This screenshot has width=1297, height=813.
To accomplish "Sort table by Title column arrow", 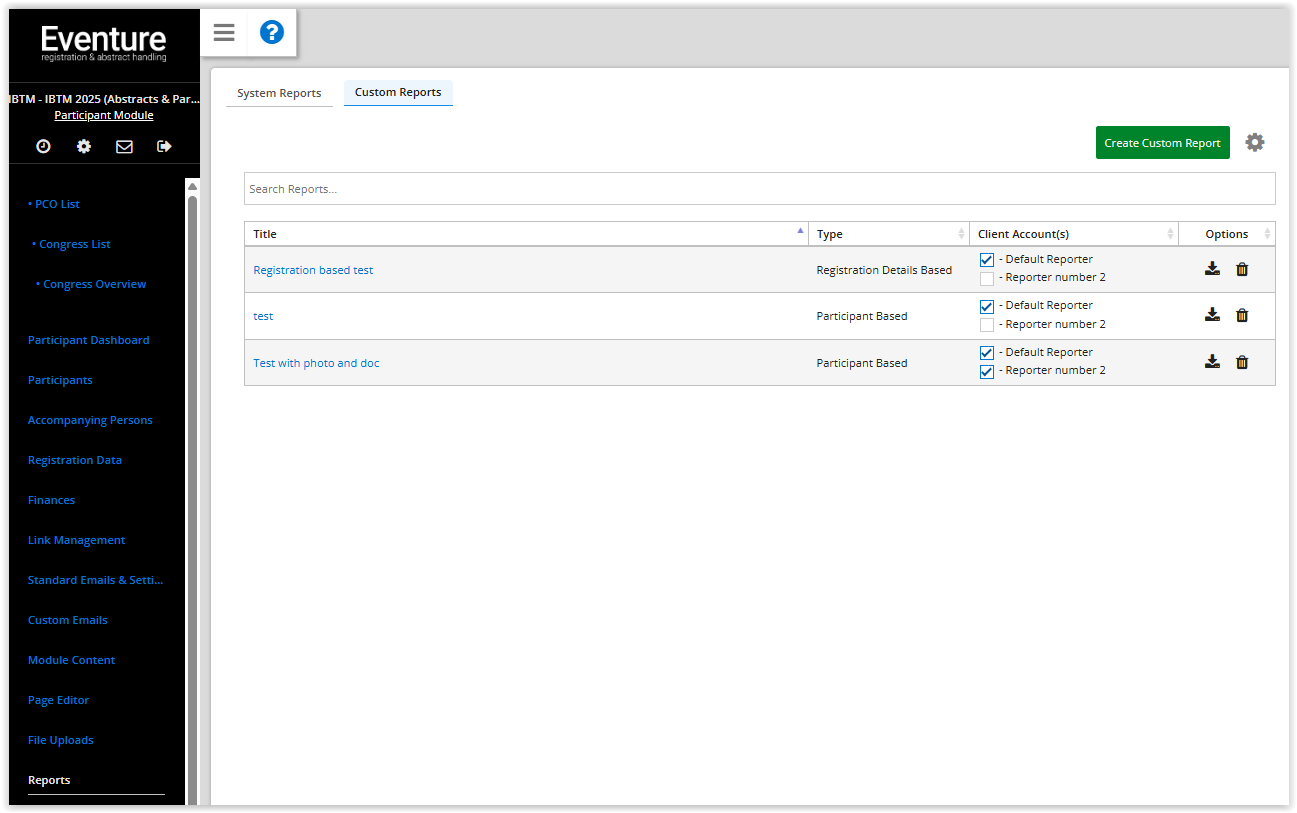I will (800, 232).
